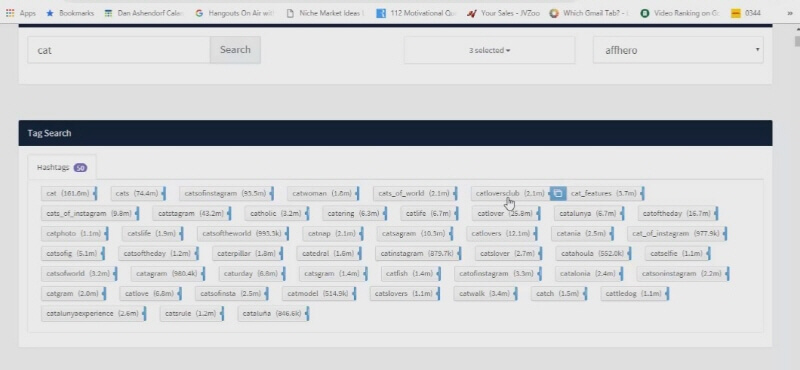
Task: Select the catahoula hashtag chip
Action: pos(594,253)
